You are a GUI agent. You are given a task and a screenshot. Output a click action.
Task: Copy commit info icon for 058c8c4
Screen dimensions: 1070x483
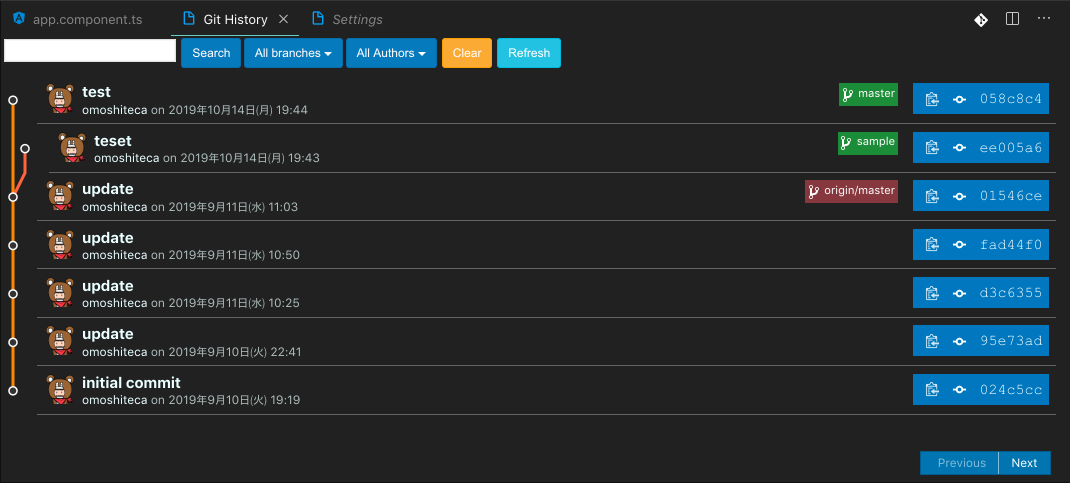(932, 100)
